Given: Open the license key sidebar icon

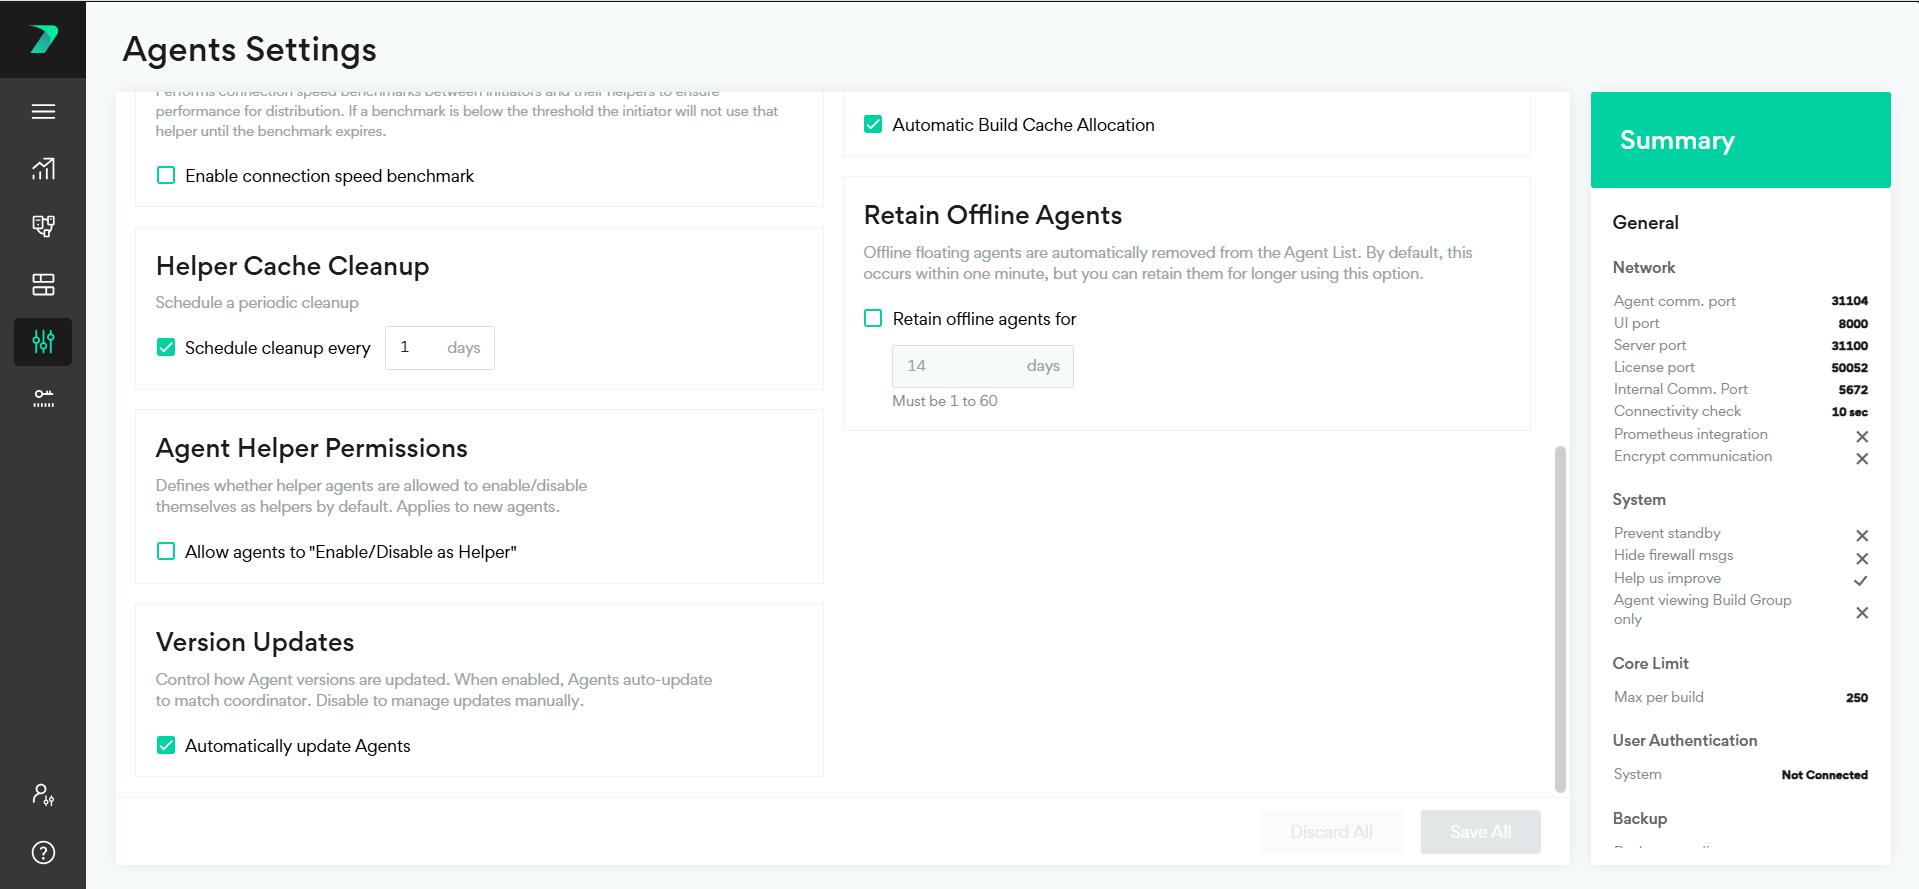Looking at the screenshot, I should pyautogui.click(x=43, y=399).
